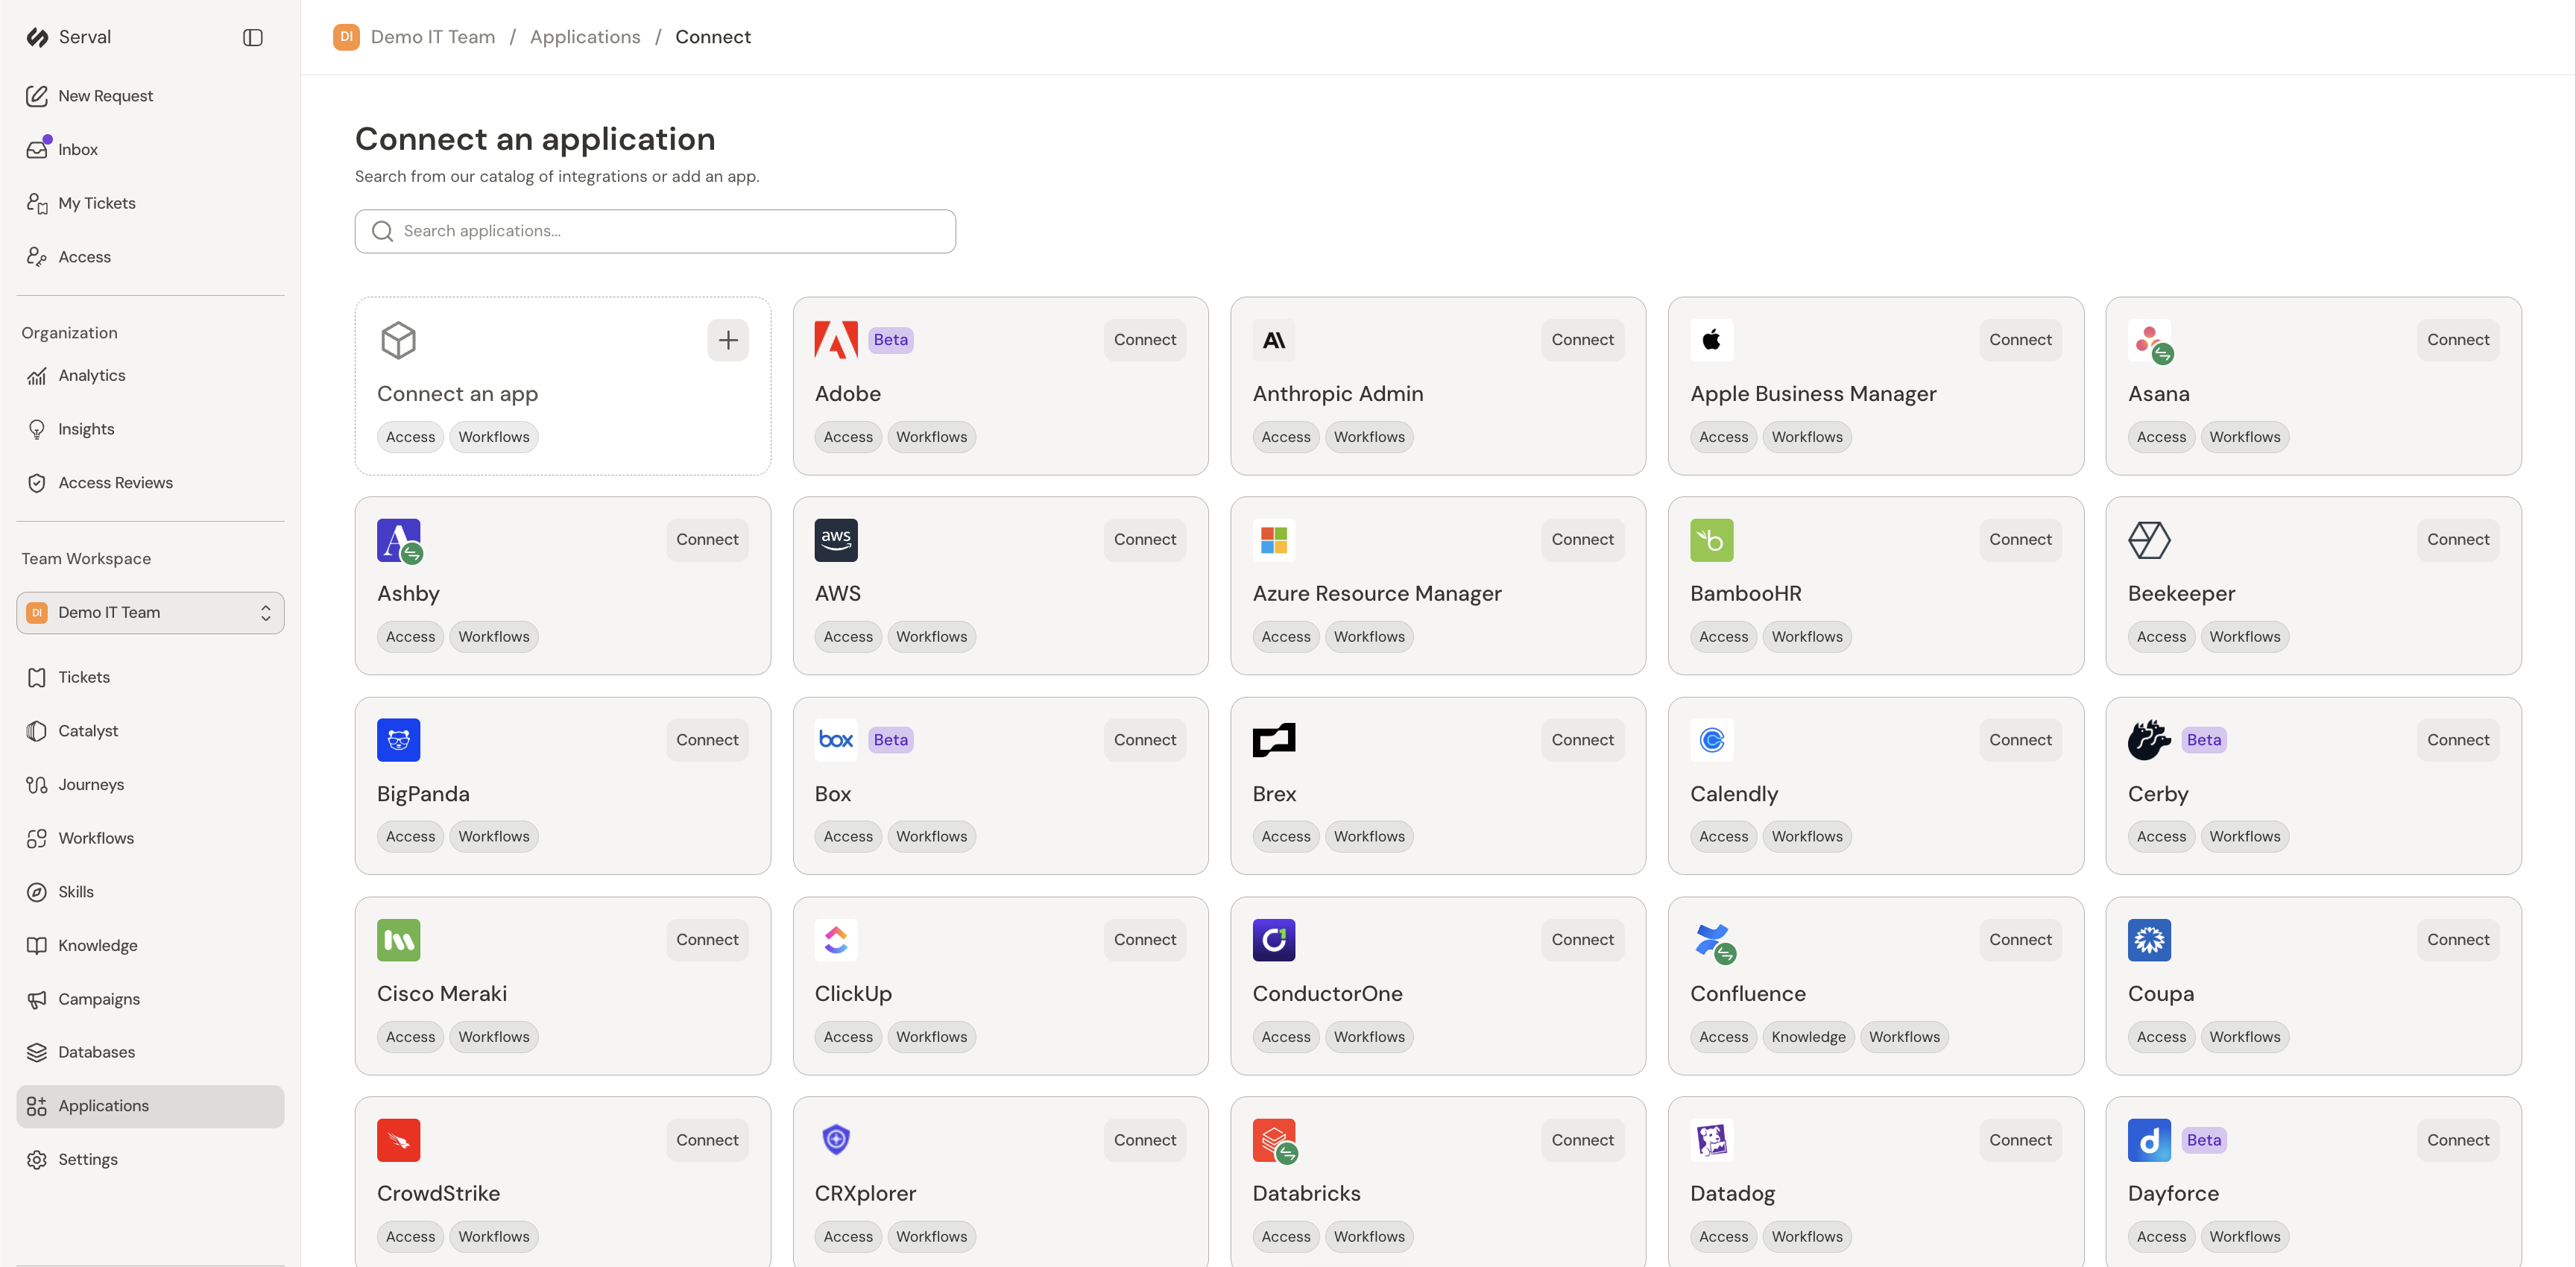Open Journeys in sidebar
Screen dimensions: 2576x1267
(x=150, y=785)
